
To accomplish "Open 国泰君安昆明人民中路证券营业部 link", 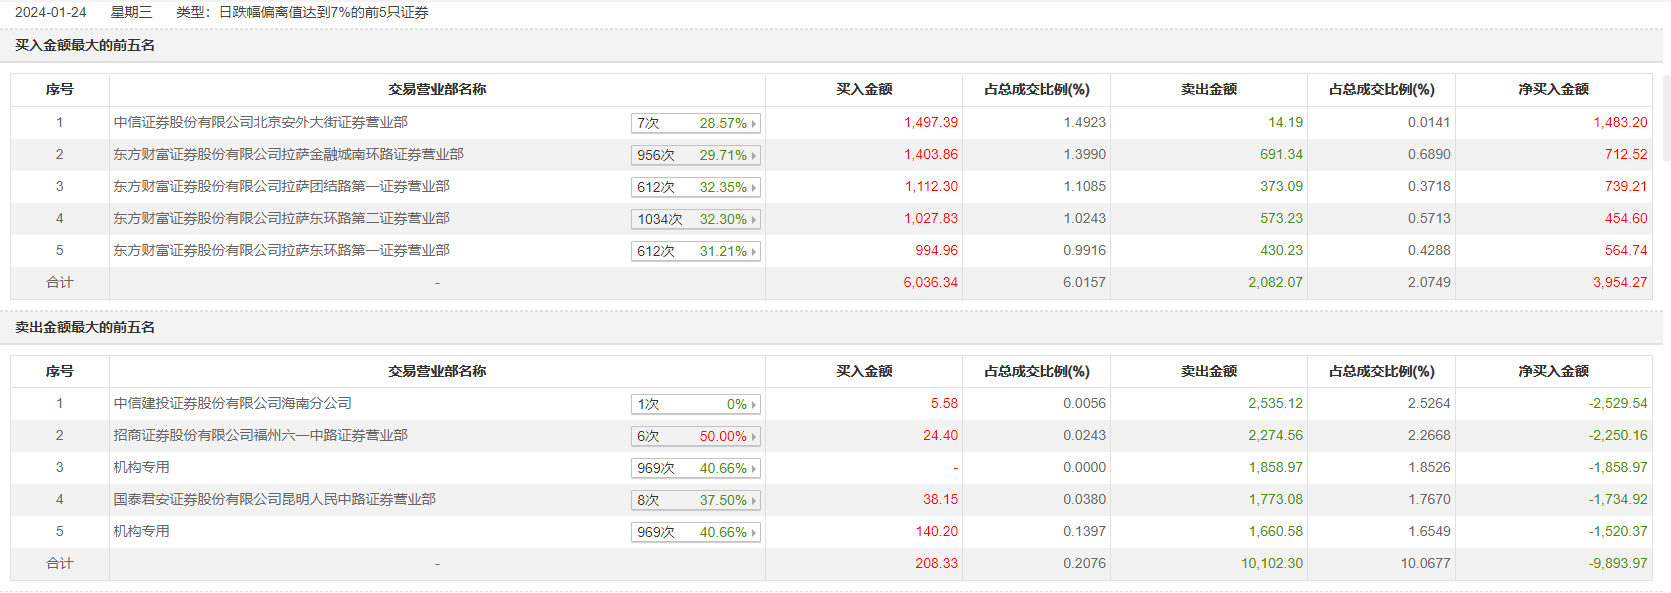I will tap(274, 499).
